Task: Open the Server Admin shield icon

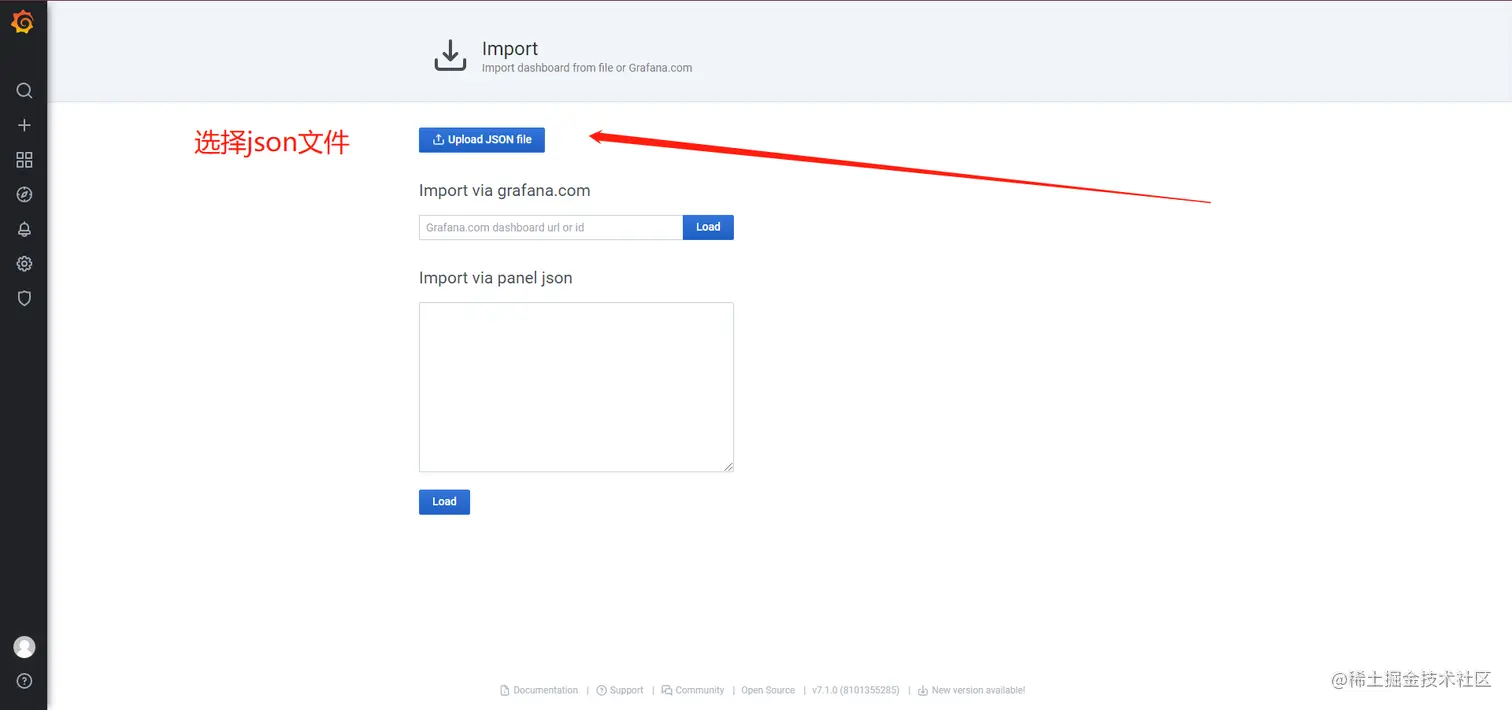Action: pos(24,298)
